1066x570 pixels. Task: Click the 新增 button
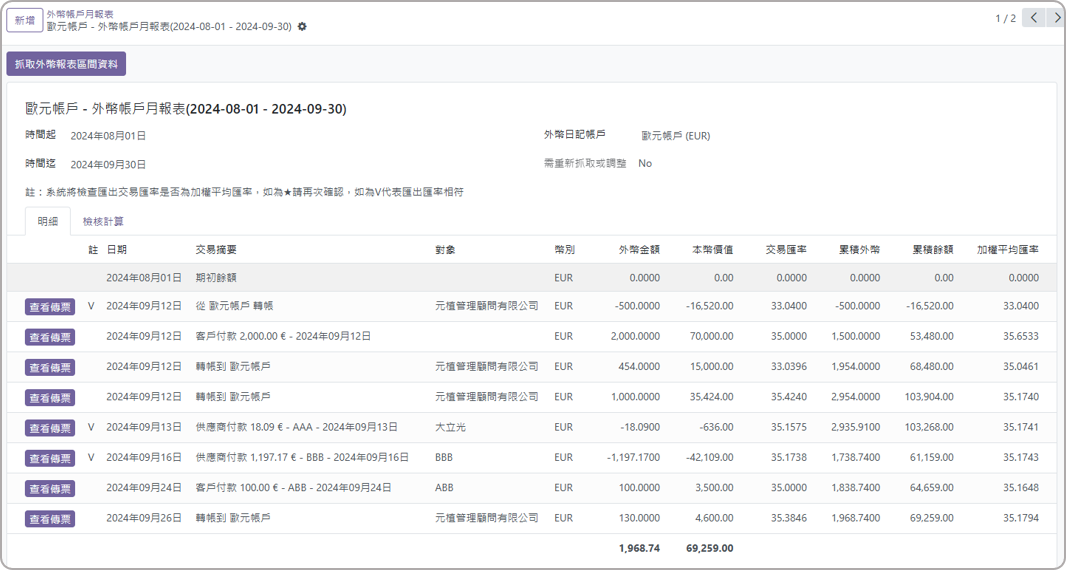(x=24, y=20)
